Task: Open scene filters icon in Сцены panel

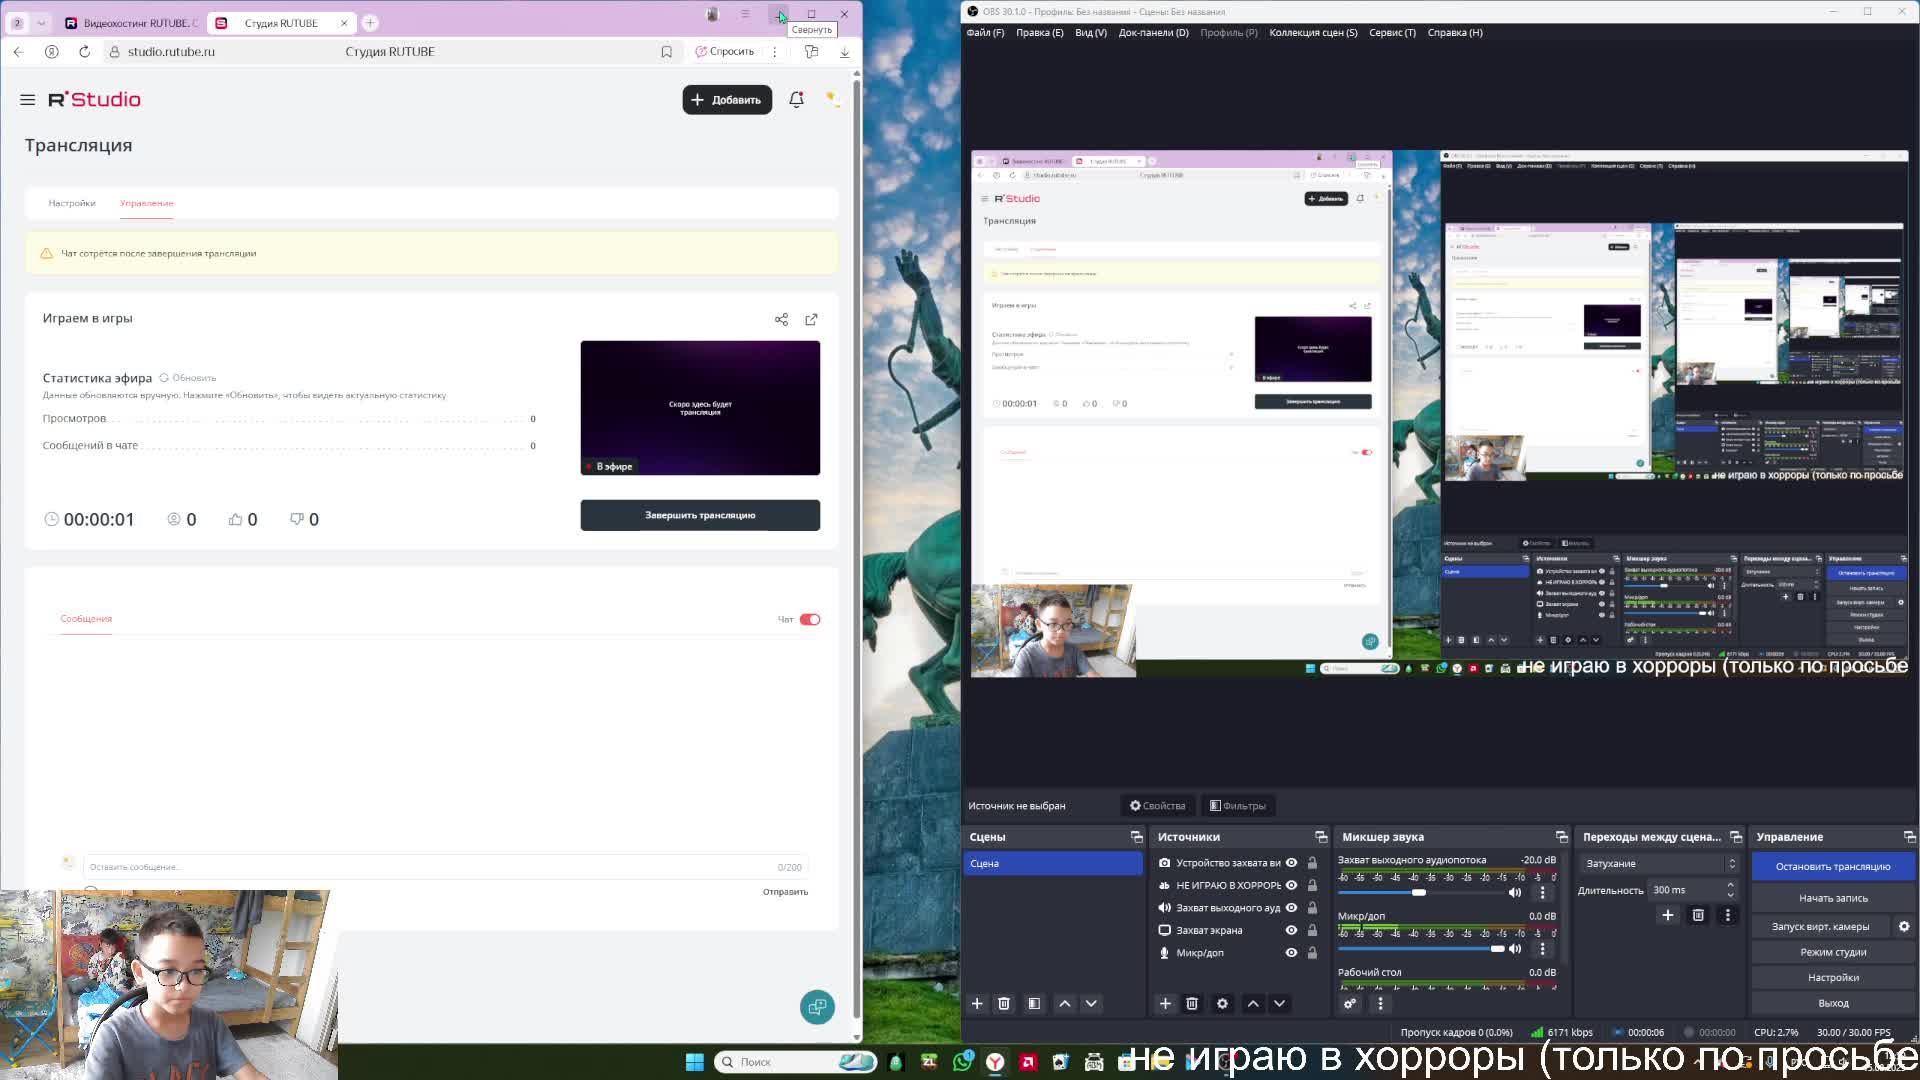Action: click(1034, 1004)
